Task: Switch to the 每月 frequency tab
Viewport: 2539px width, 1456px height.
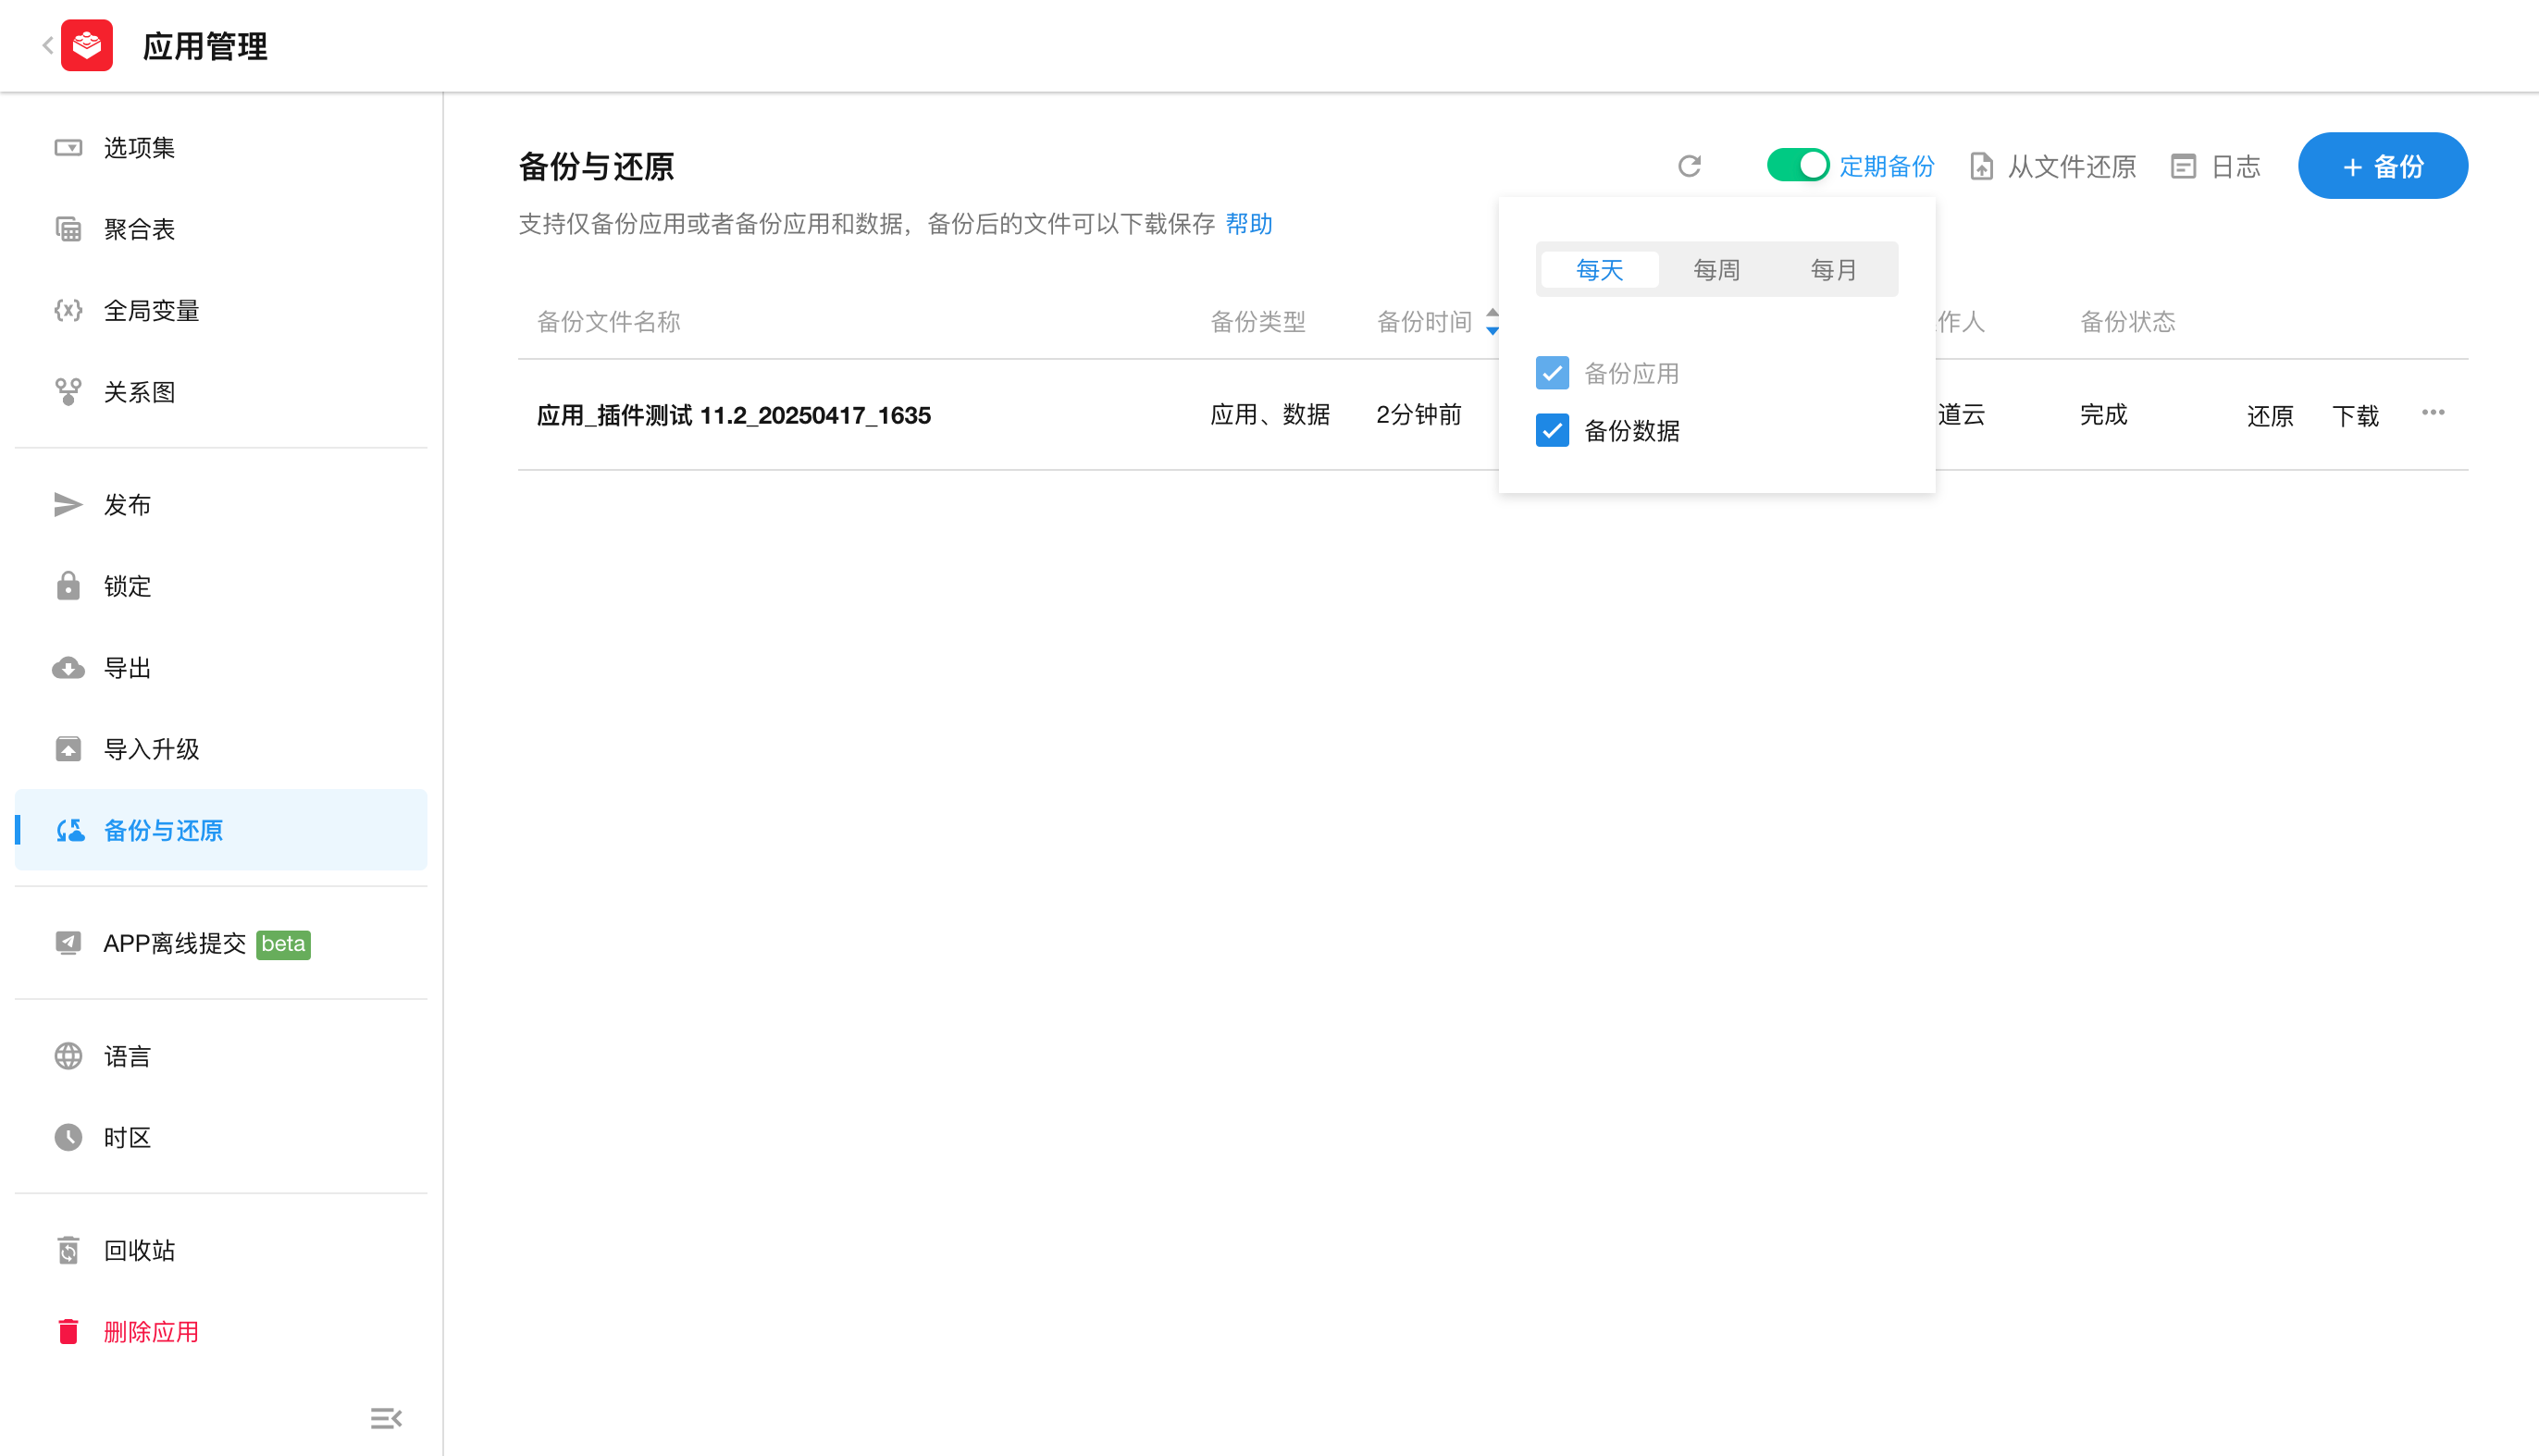Action: (1833, 270)
